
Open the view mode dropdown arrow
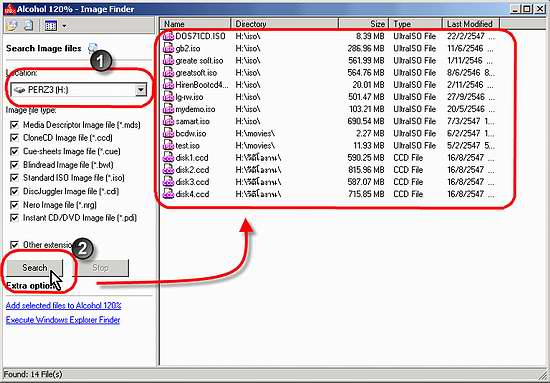64,26
